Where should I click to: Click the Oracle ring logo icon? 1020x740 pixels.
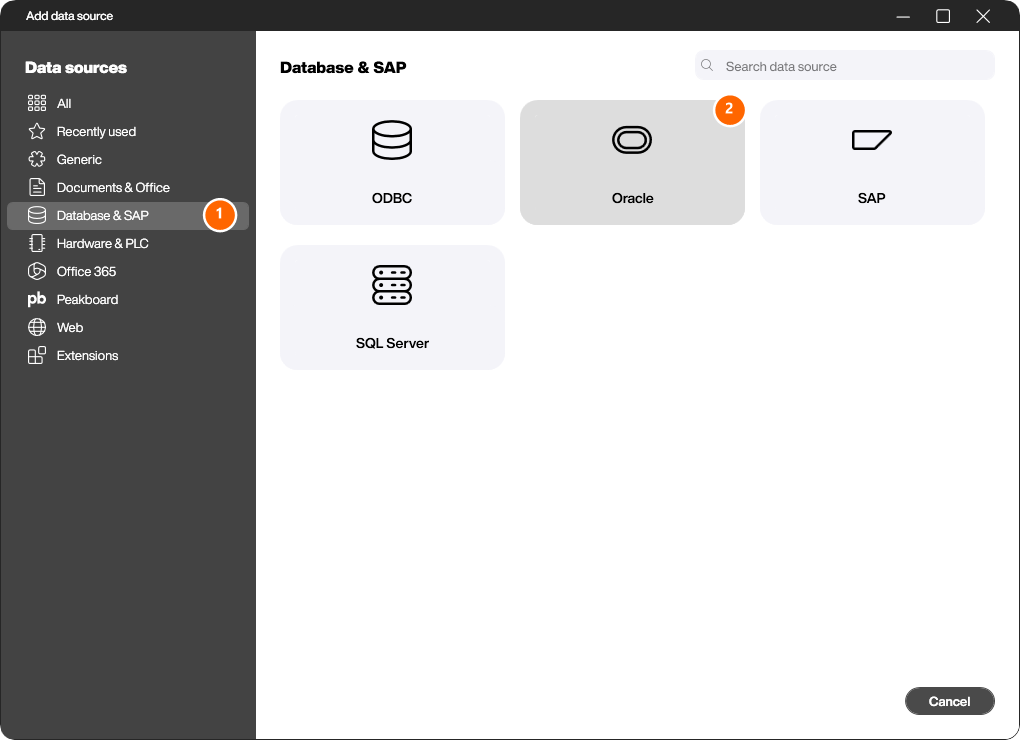(632, 140)
